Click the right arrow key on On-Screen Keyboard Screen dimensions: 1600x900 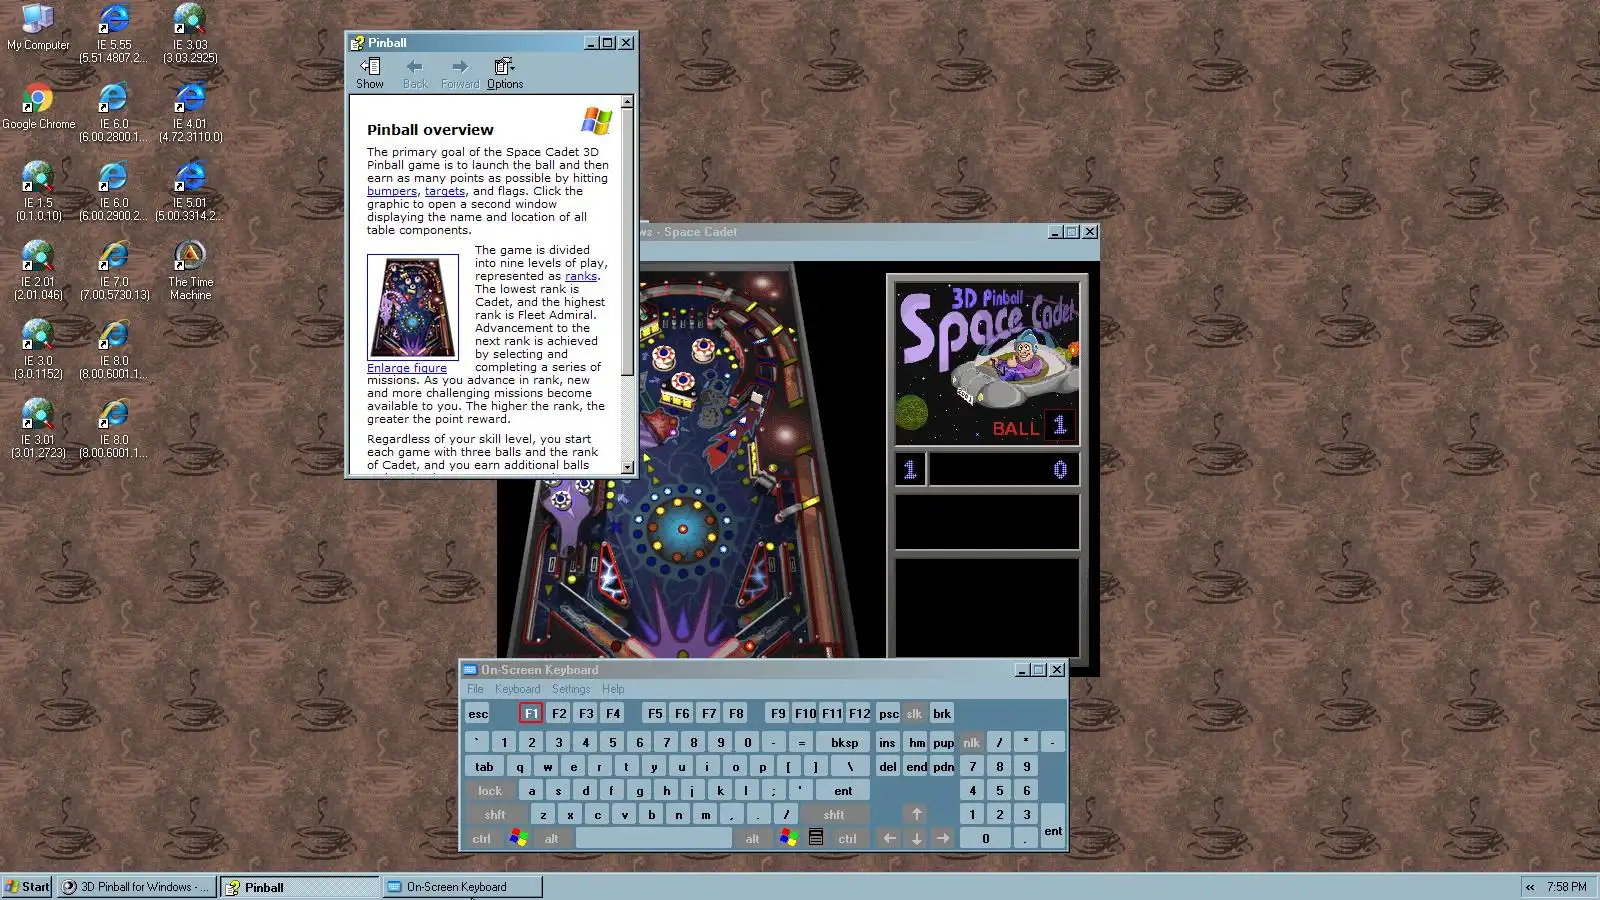pyautogui.click(x=943, y=838)
